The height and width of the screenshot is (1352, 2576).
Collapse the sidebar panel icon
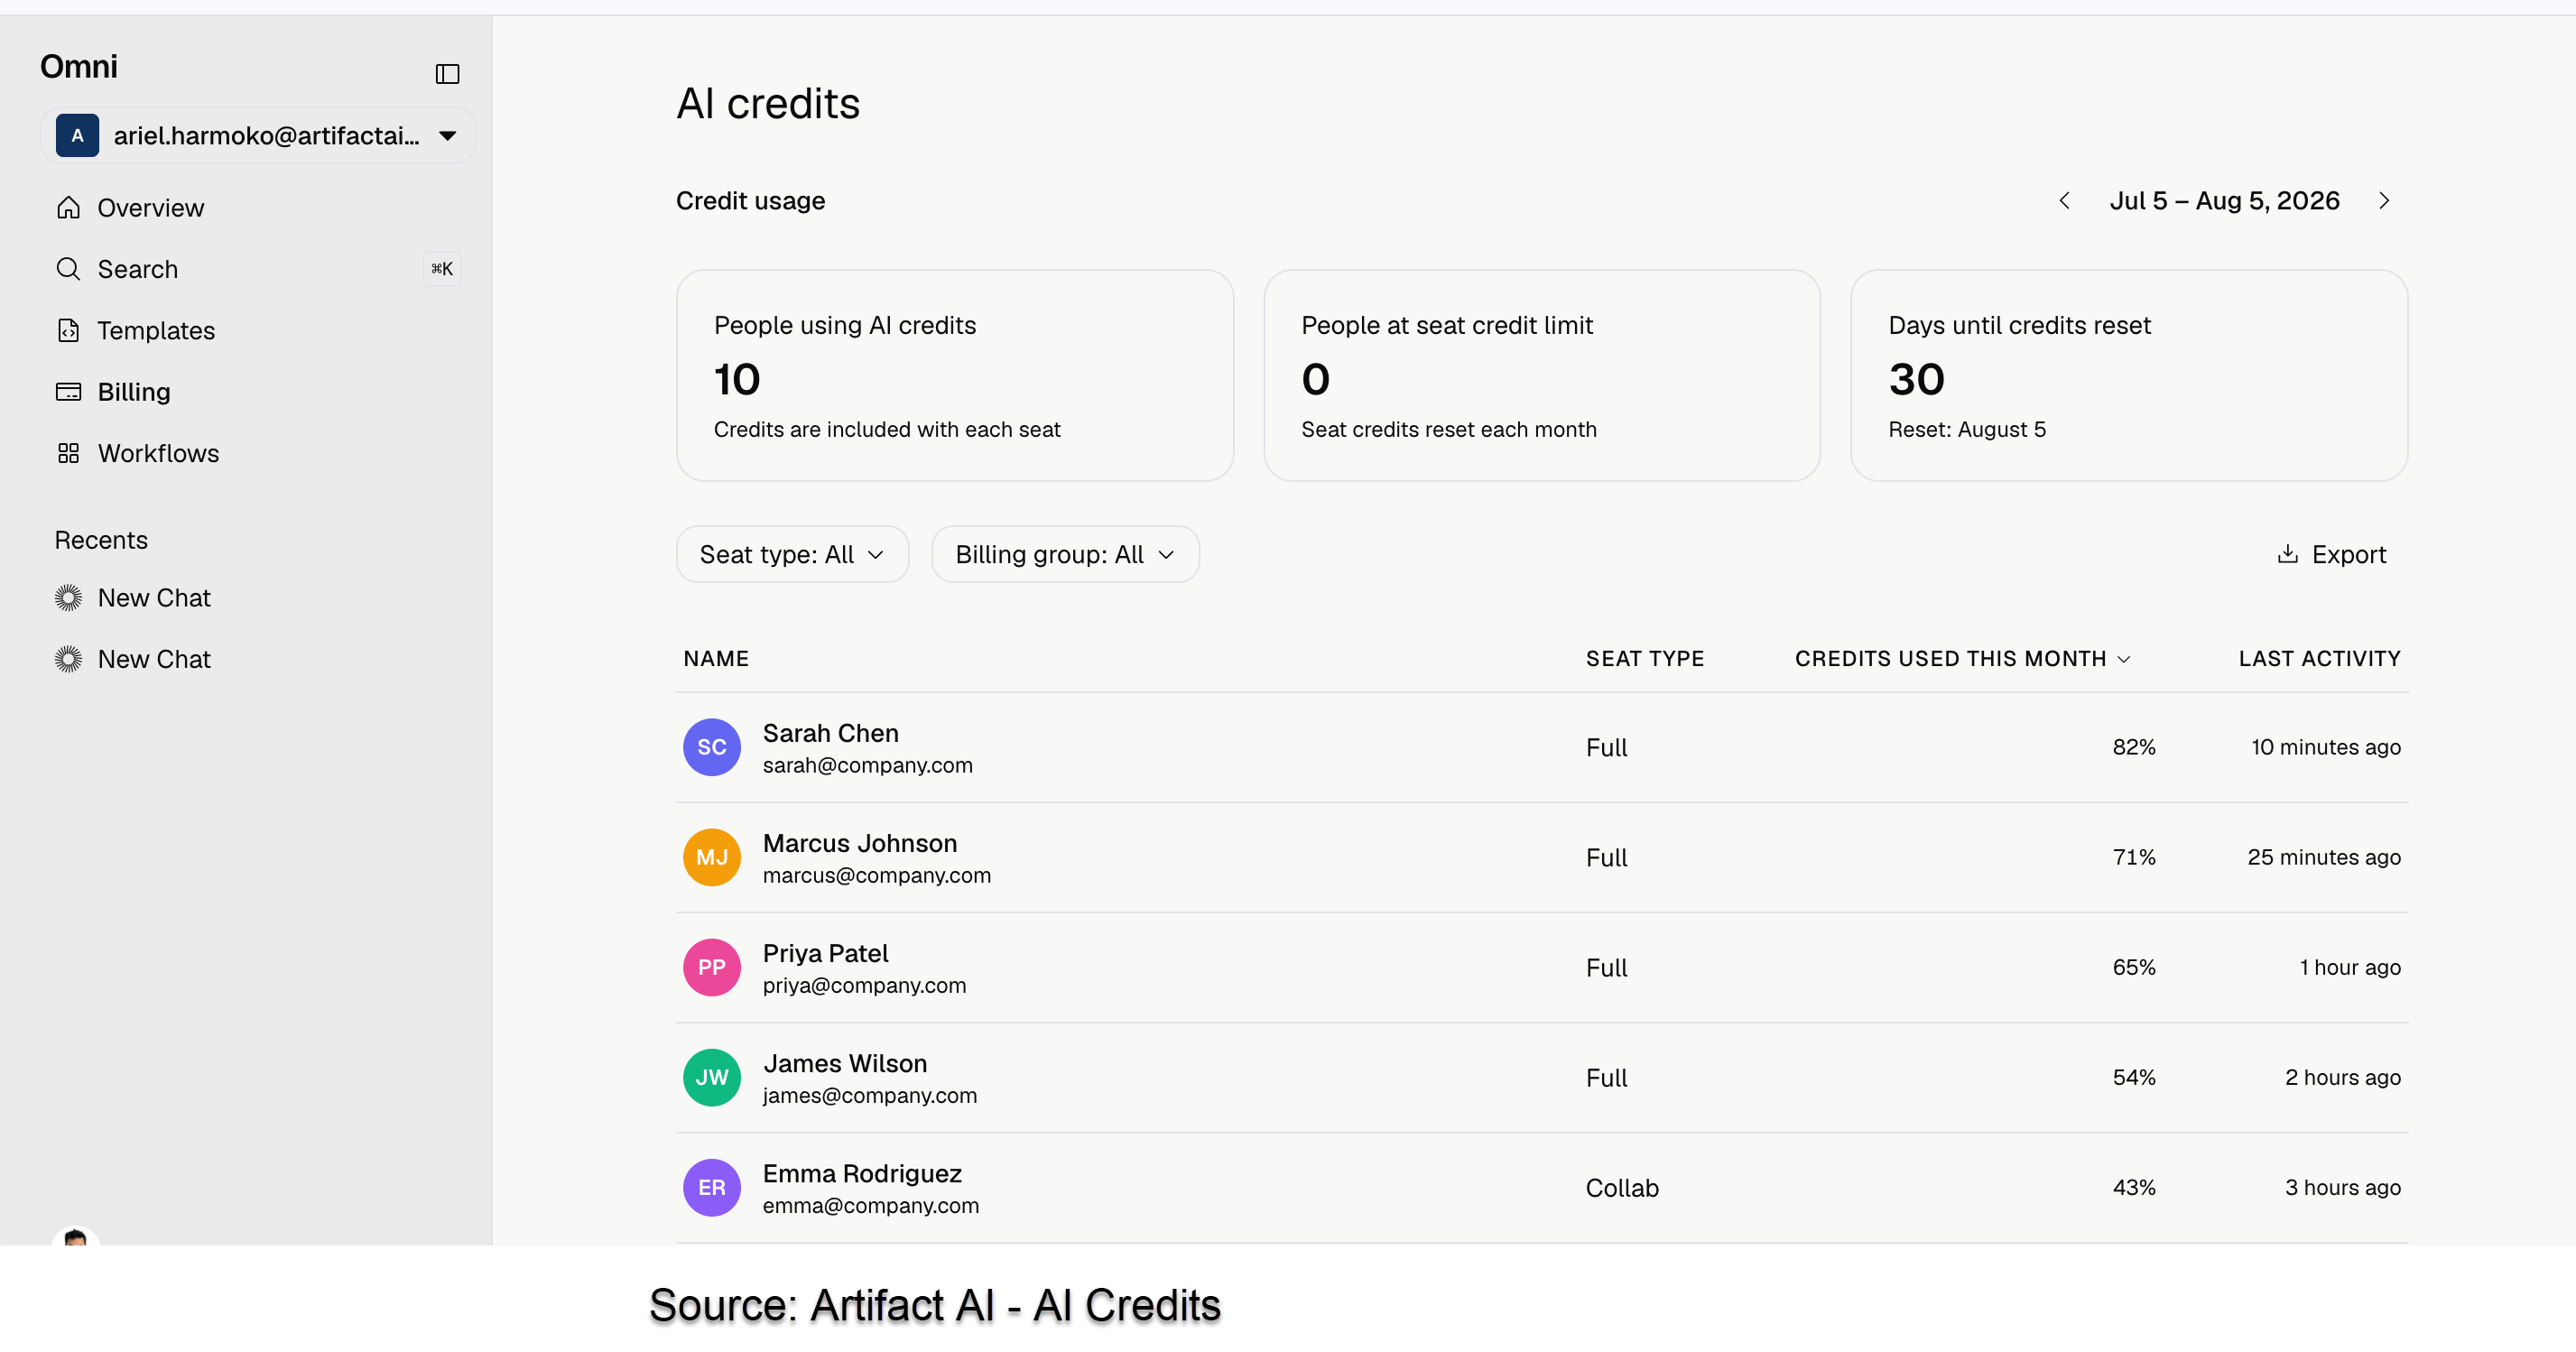[447, 74]
